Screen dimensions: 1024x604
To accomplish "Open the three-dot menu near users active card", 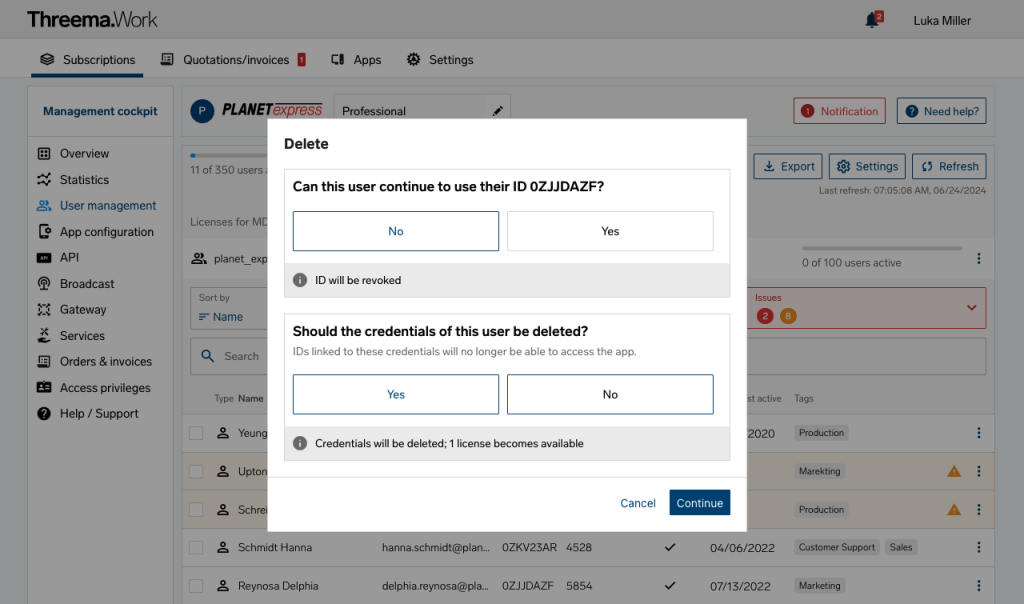I will coord(978,258).
